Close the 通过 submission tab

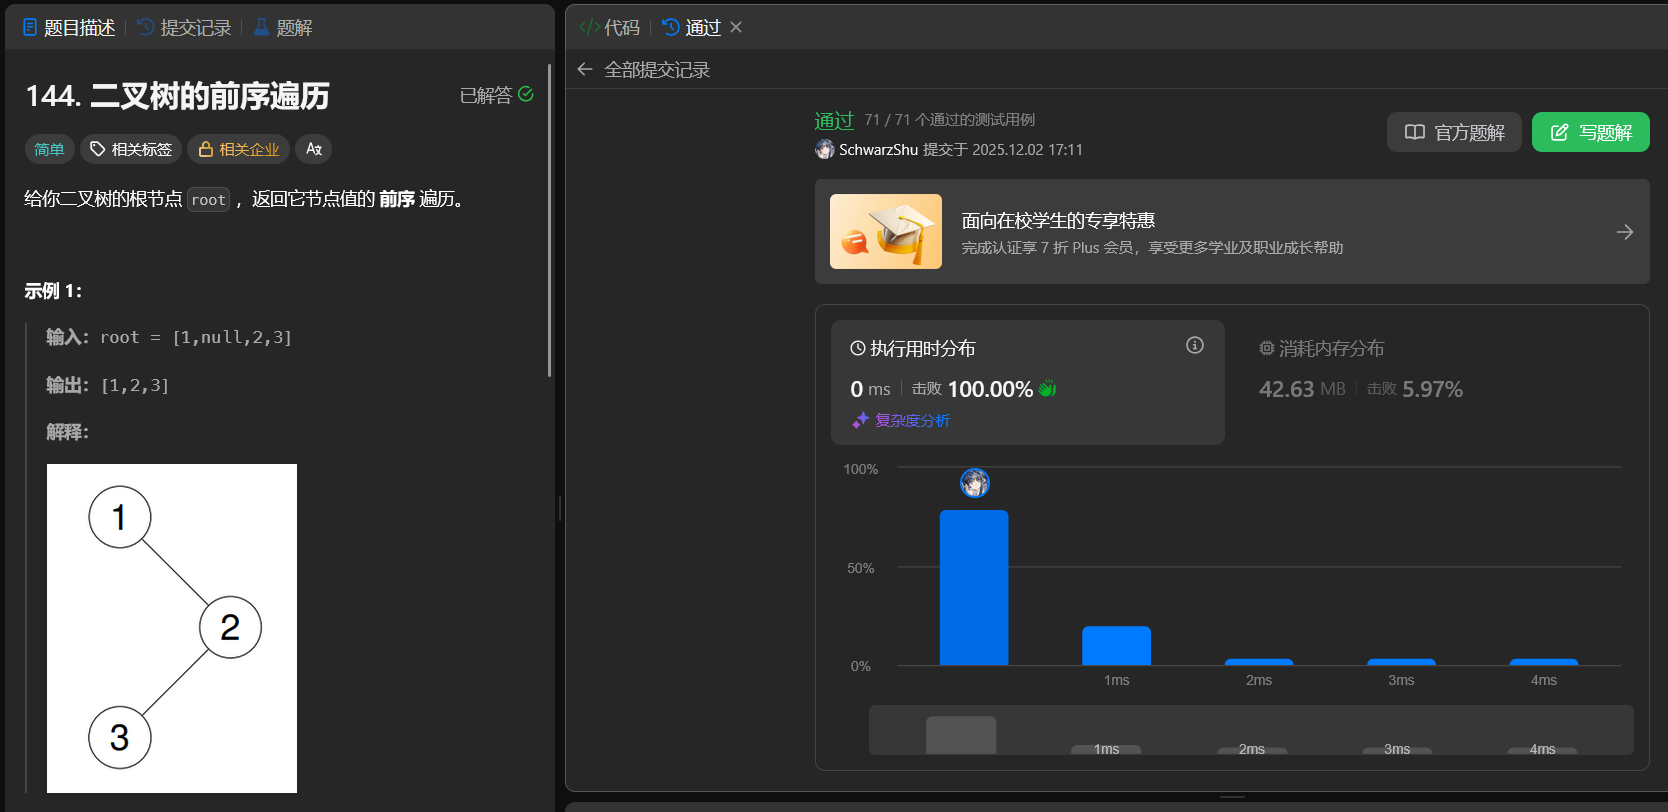[736, 27]
